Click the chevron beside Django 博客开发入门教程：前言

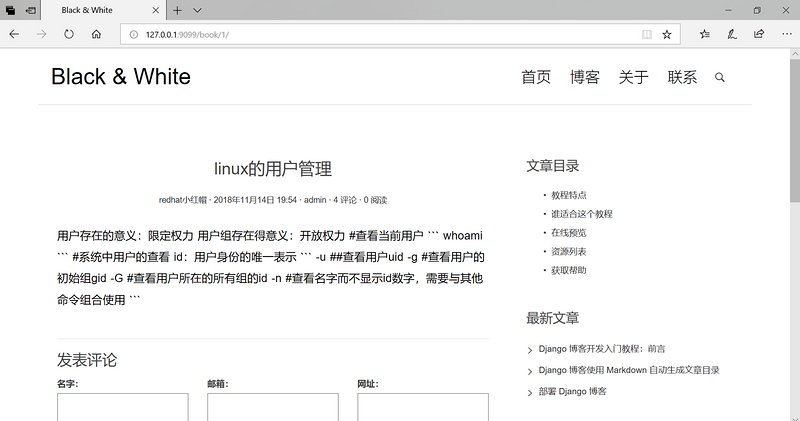pos(530,350)
